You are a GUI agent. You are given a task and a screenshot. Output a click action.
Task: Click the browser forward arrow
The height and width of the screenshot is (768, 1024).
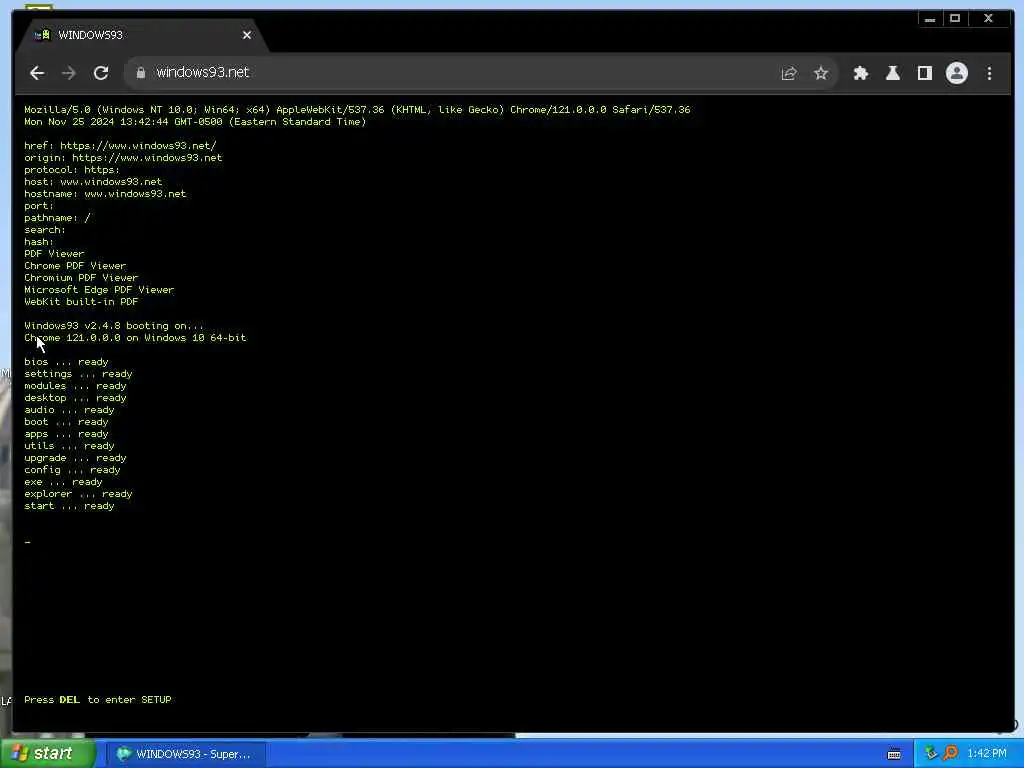(69, 73)
